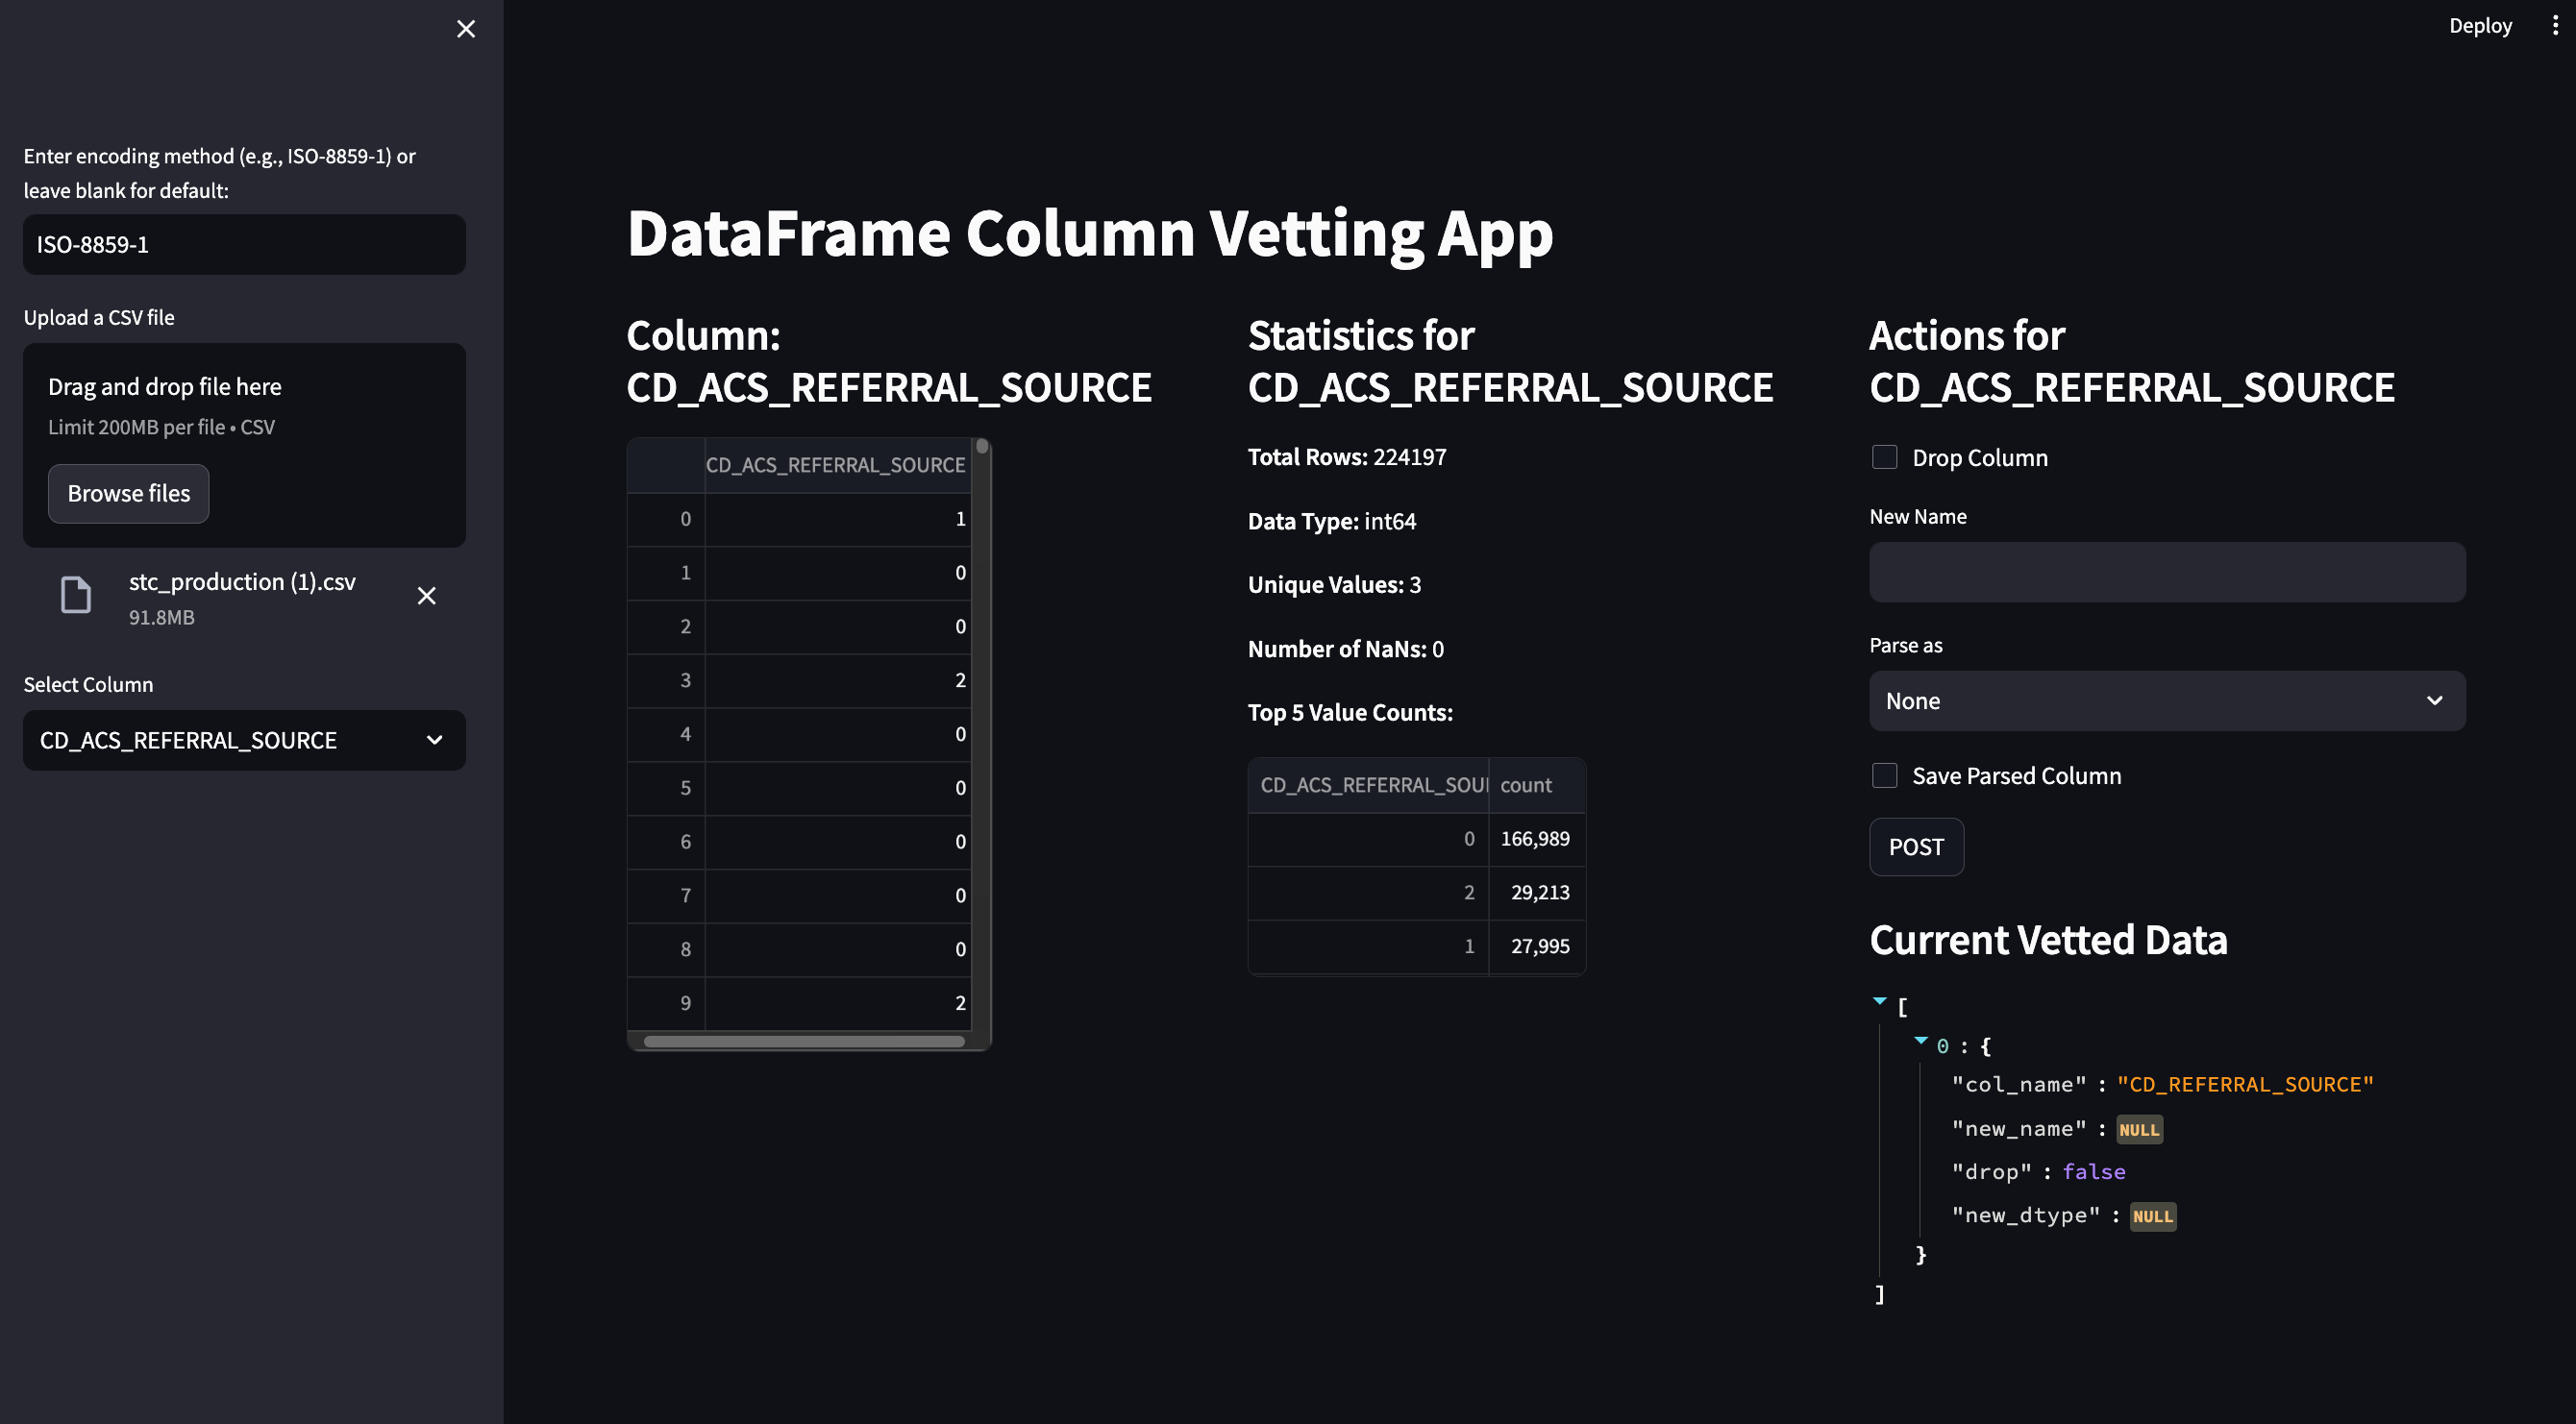Close the sidebar with the X icon

(466, 29)
